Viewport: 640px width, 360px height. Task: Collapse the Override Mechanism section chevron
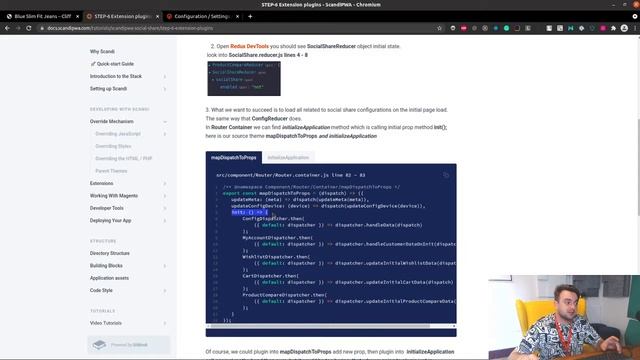click(165, 122)
